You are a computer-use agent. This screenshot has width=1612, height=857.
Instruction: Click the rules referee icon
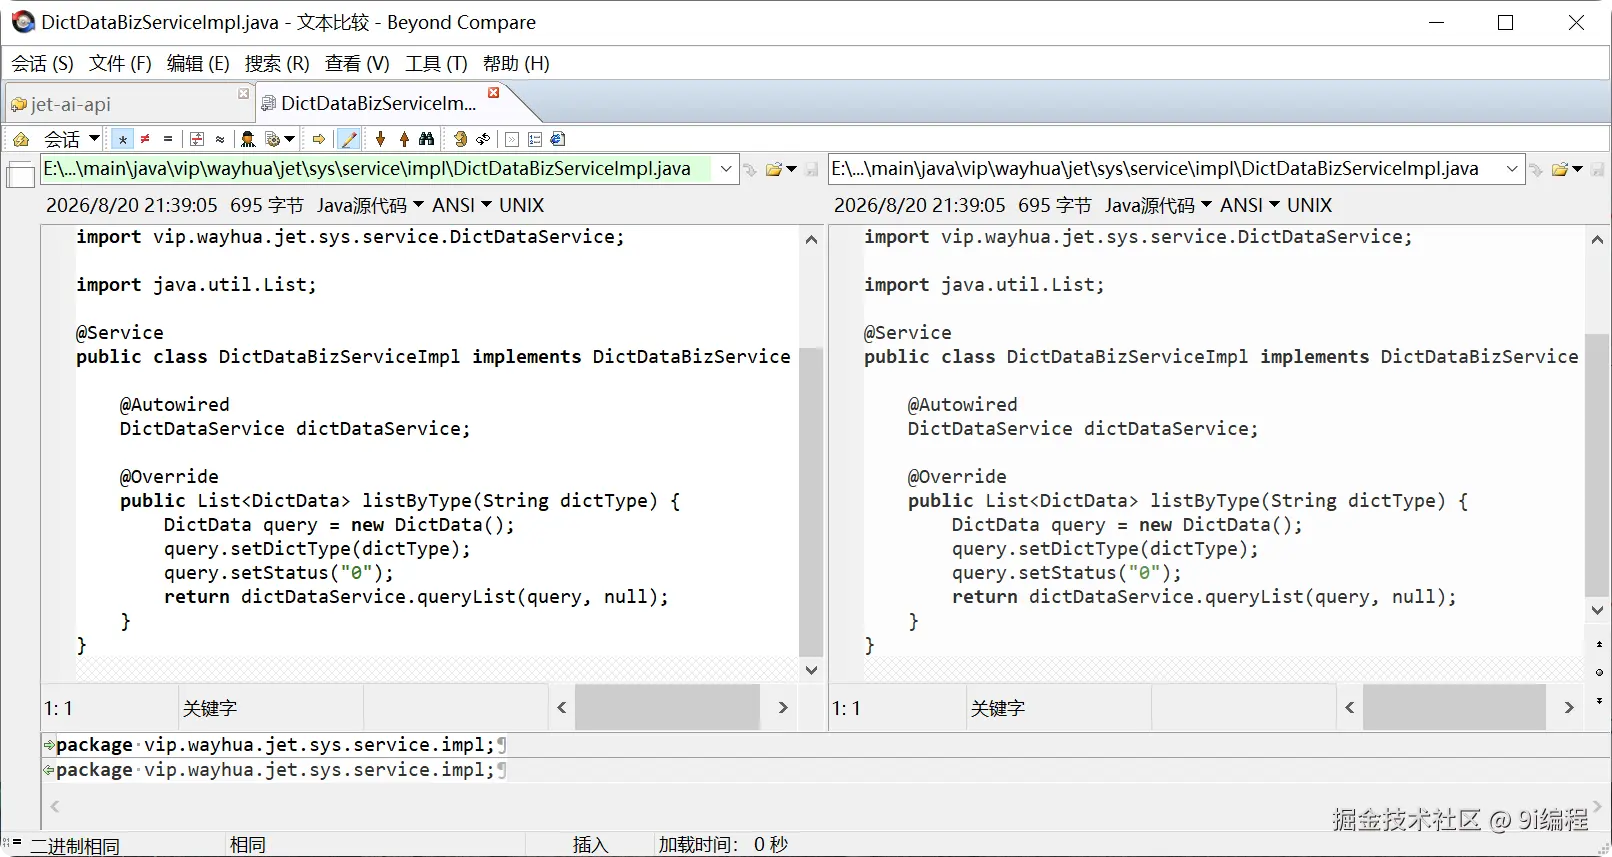248,139
